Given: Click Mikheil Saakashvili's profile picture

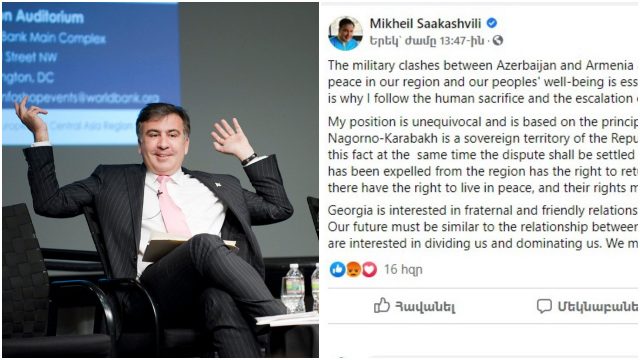Looking at the screenshot, I should [345, 33].
